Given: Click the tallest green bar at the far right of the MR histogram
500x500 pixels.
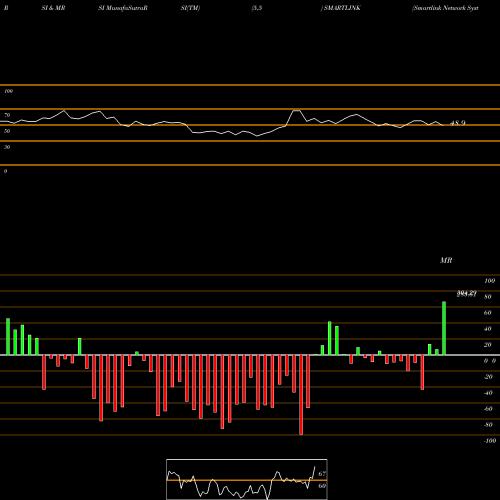Looking at the screenshot, I should click(444, 328).
